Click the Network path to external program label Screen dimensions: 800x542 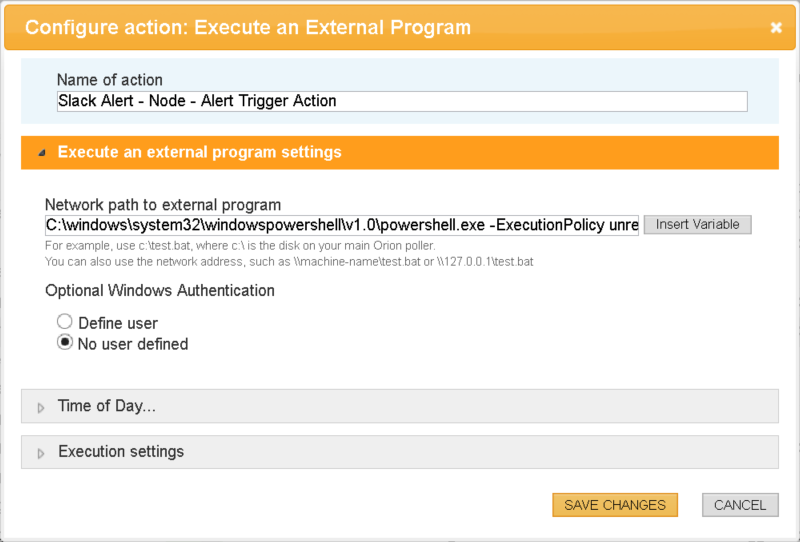pyautogui.click(x=163, y=205)
